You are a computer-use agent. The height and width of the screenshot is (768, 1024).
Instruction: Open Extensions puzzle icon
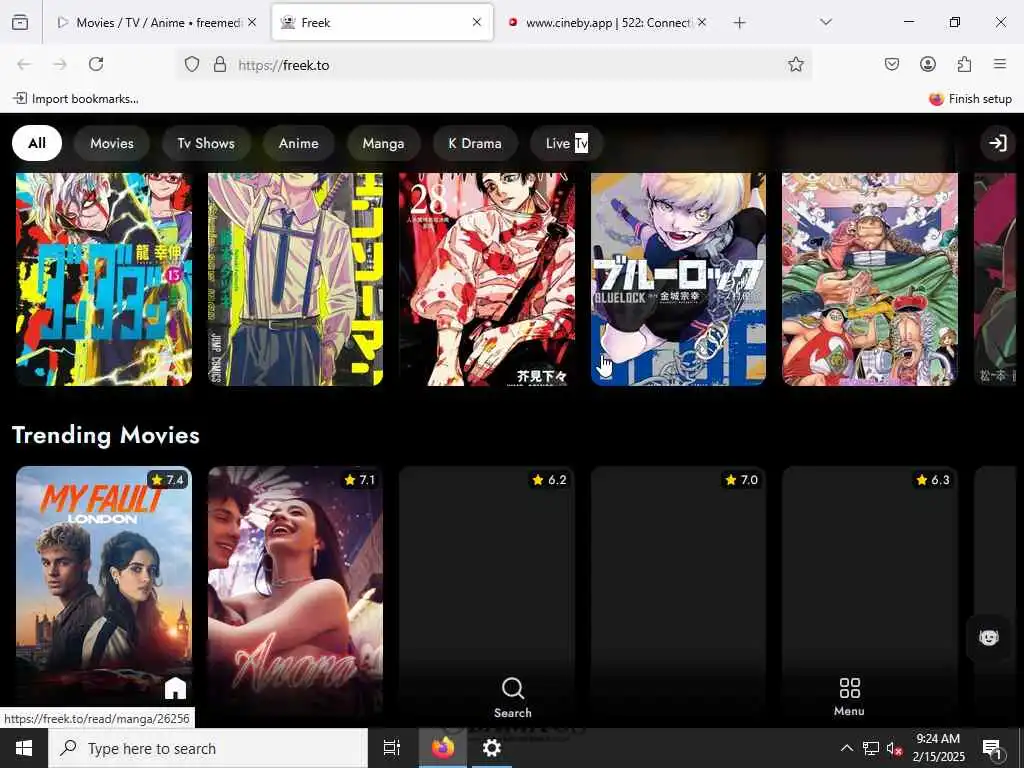964,64
